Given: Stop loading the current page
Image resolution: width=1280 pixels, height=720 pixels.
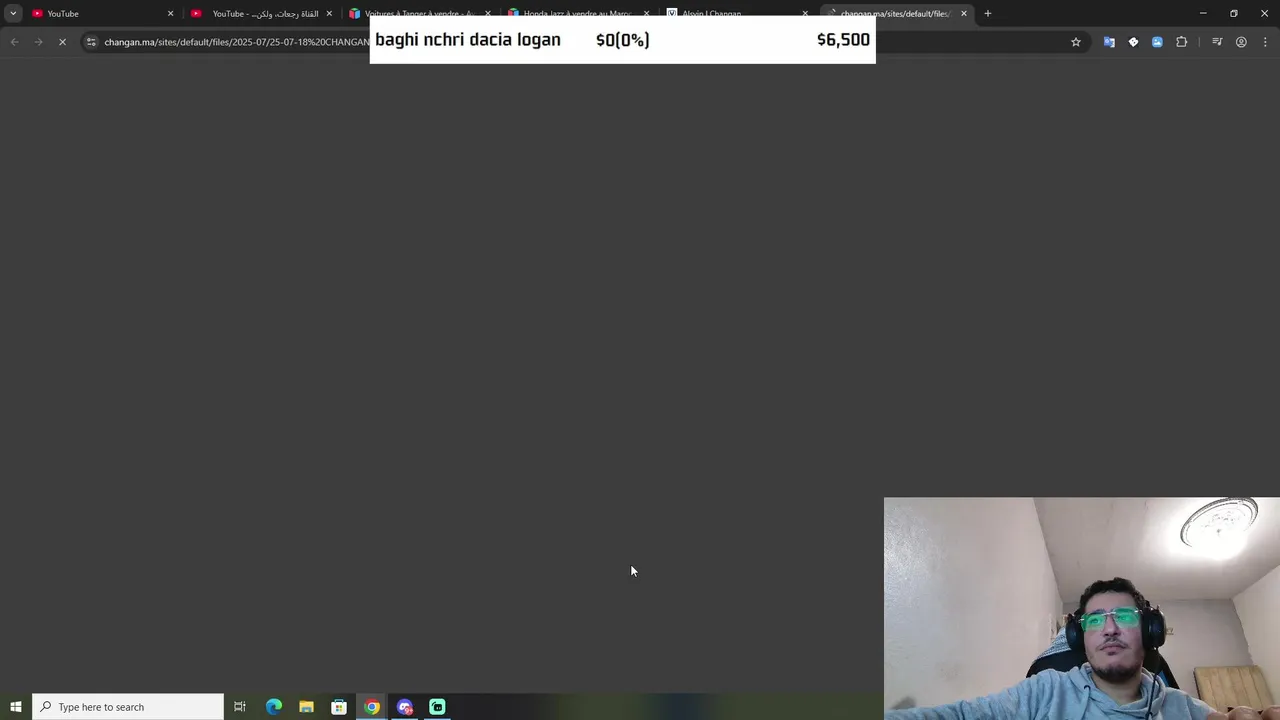Looking at the screenshot, I should [x=62, y=42].
